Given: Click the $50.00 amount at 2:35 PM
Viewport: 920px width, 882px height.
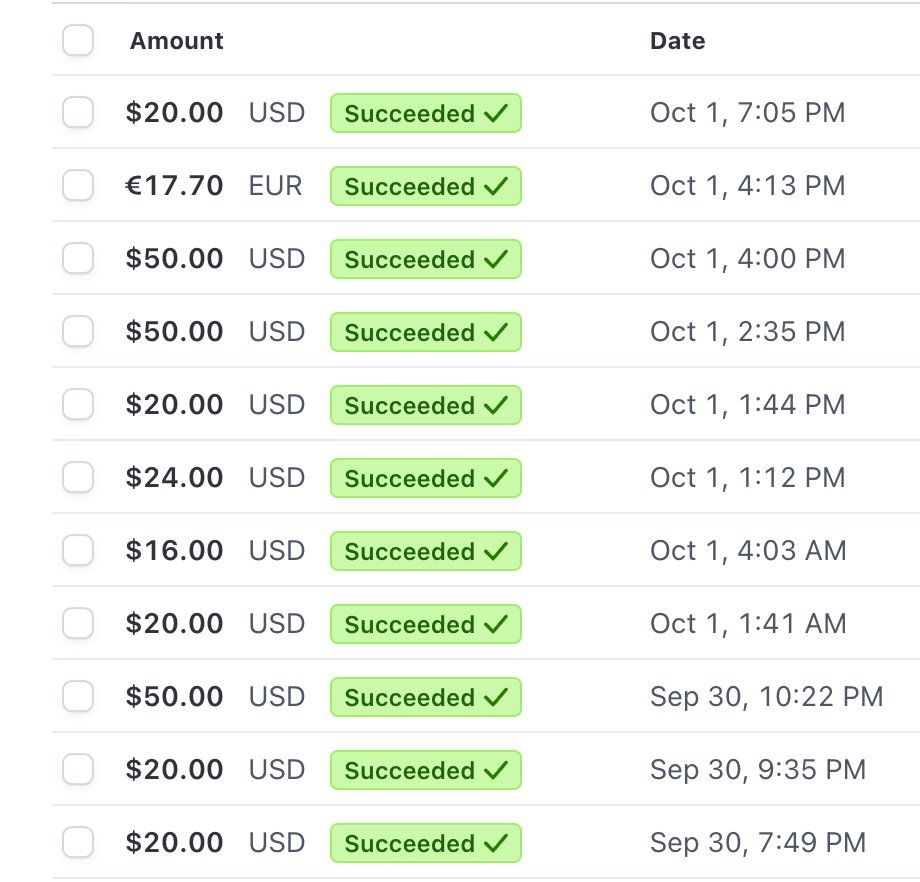Looking at the screenshot, I should [x=174, y=332].
